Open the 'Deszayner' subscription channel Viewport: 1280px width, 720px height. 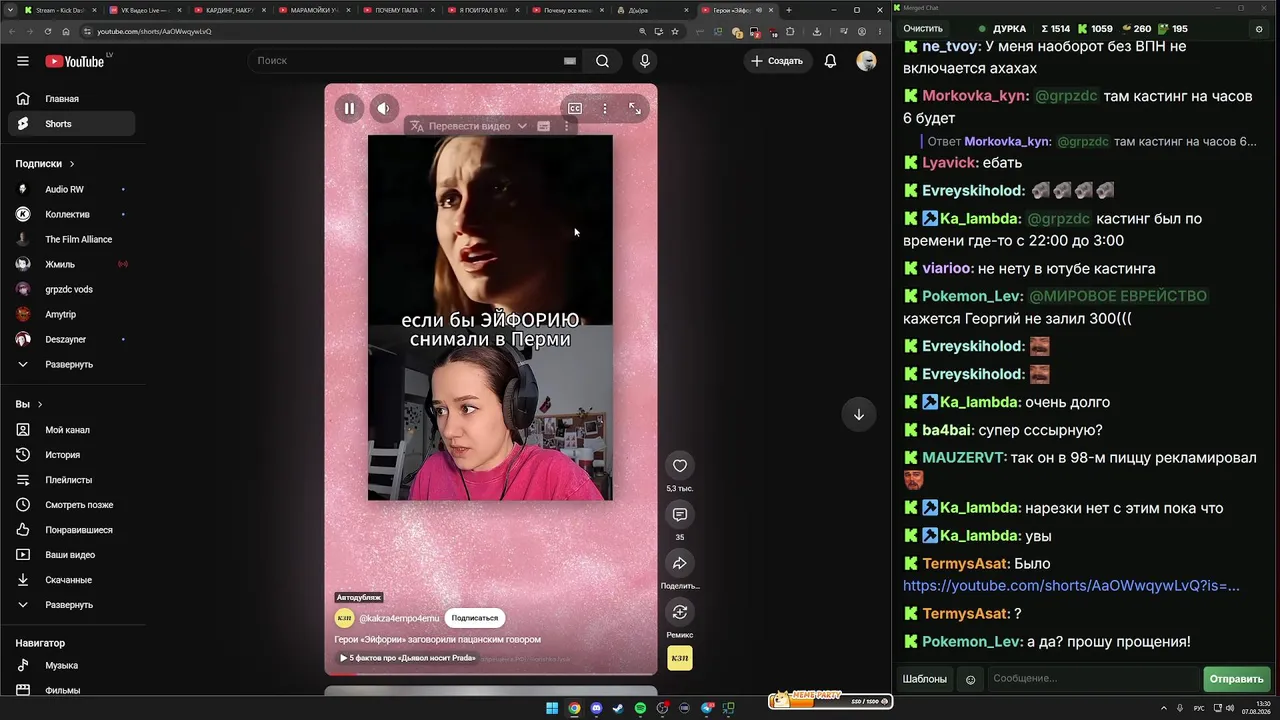(x=70, y=339)
